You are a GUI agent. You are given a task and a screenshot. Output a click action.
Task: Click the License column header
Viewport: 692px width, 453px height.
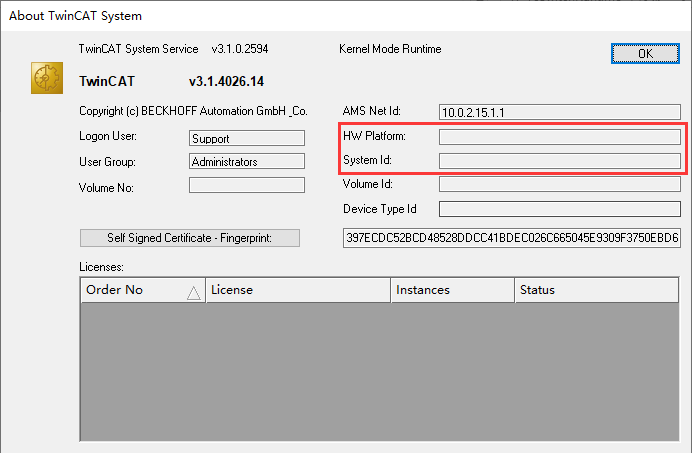298,290
